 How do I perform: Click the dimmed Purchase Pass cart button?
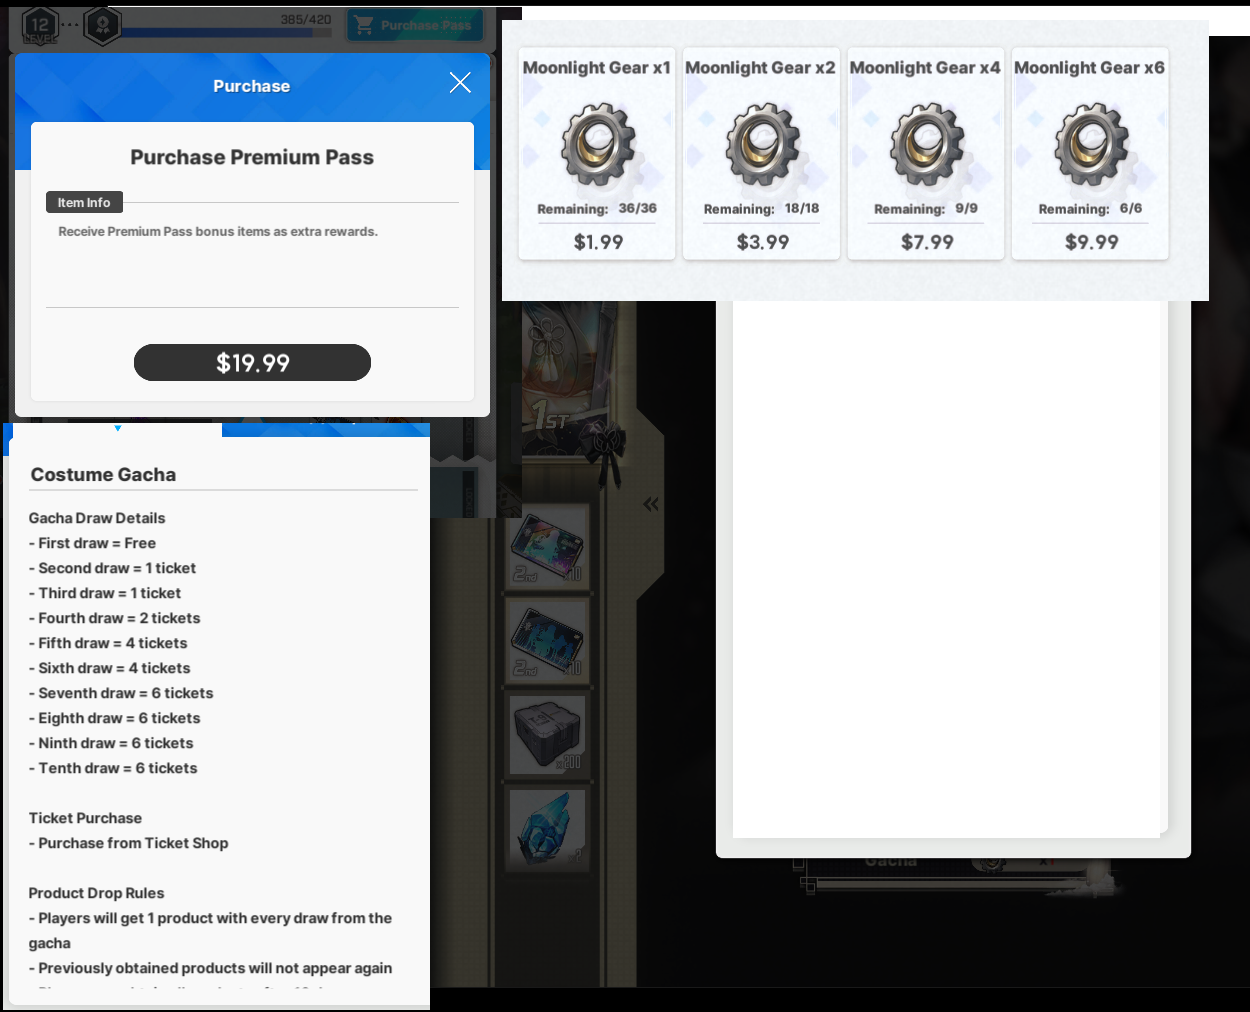[415, 25]
